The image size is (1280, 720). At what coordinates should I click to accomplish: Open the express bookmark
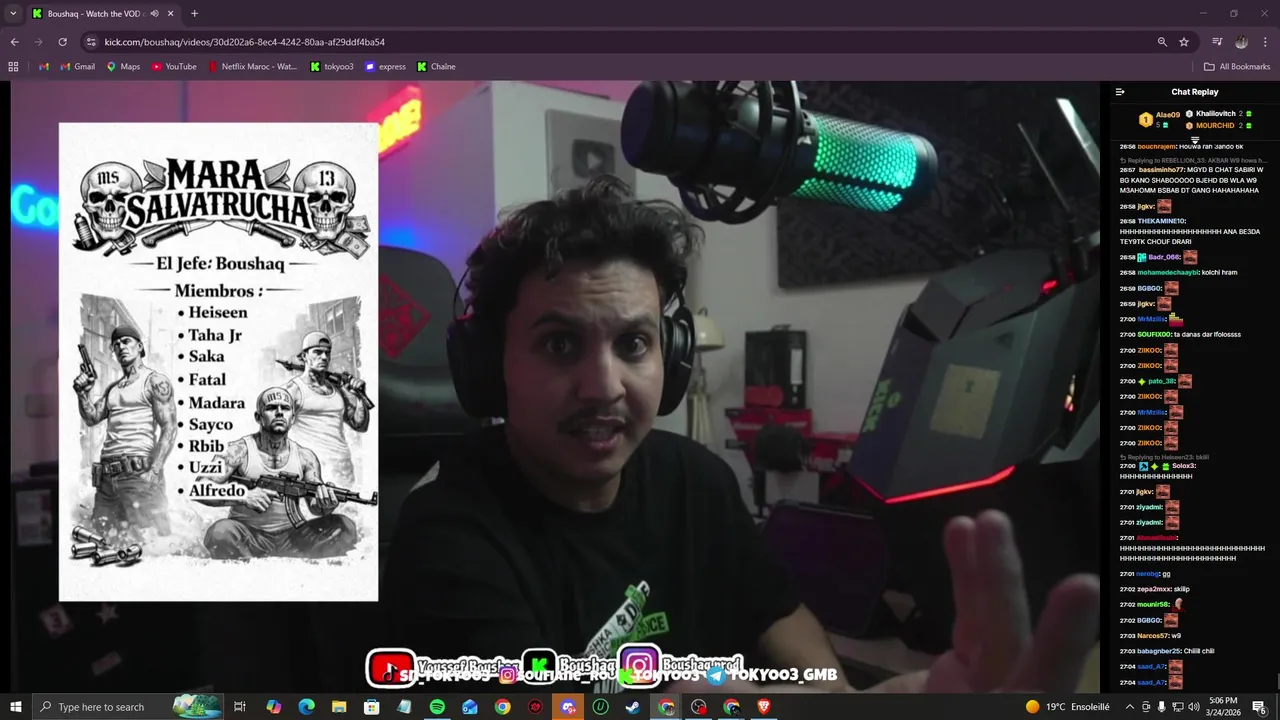click(386, 67)
